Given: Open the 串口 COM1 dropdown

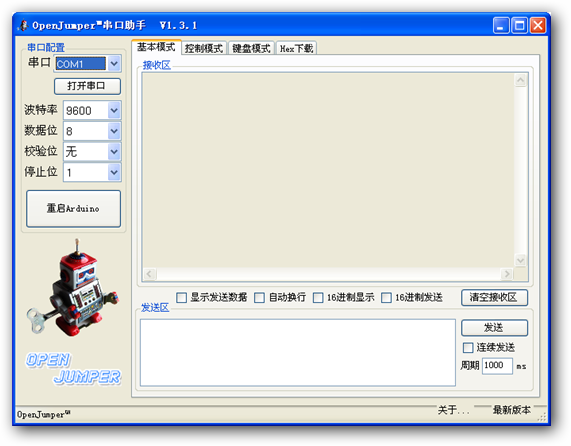Looking at the screenshot, I should [x=114, y=64].
